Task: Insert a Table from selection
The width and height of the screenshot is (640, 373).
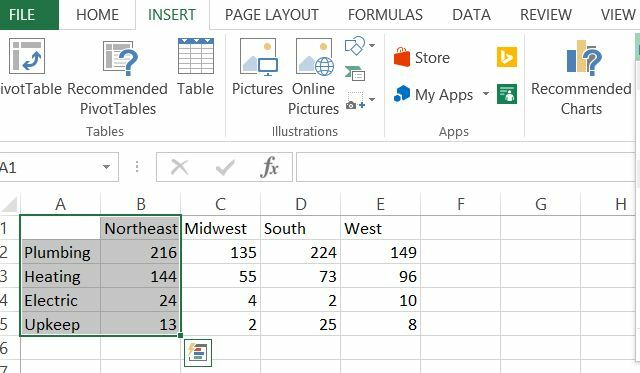Action: tap(196, 67)
